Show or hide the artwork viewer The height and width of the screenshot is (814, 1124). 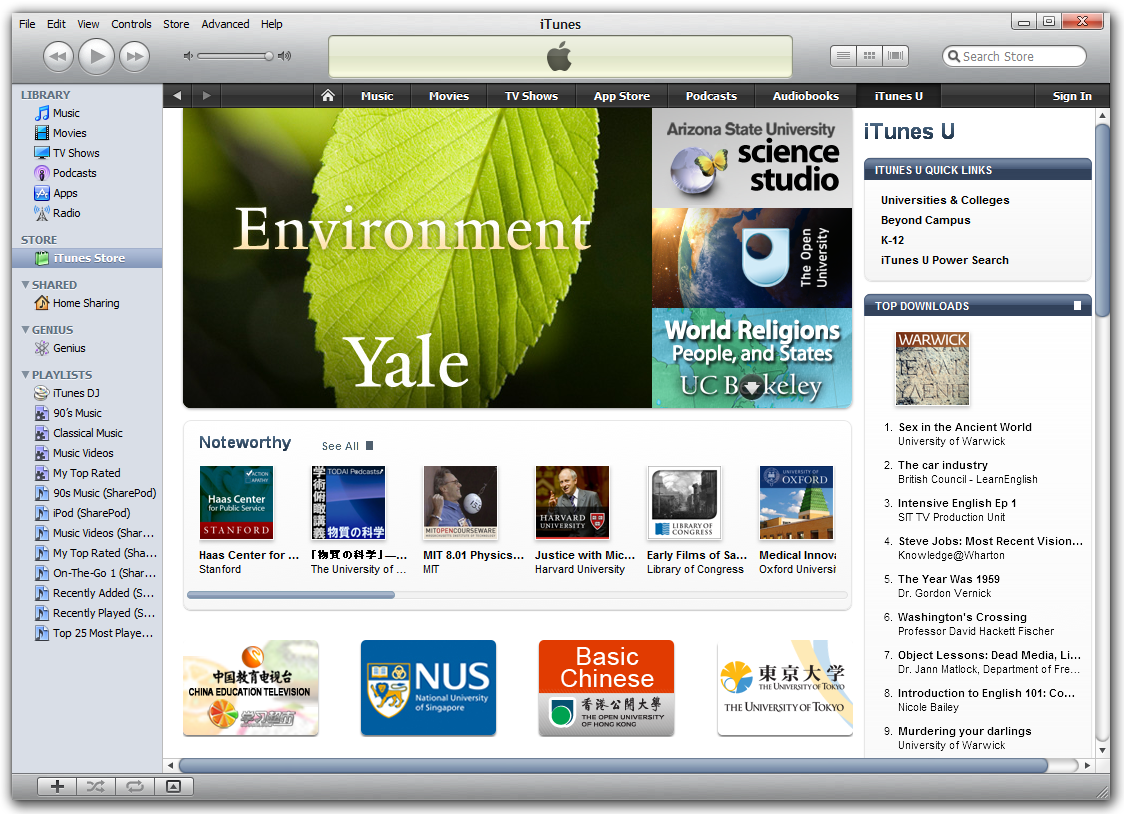[173, 787]
